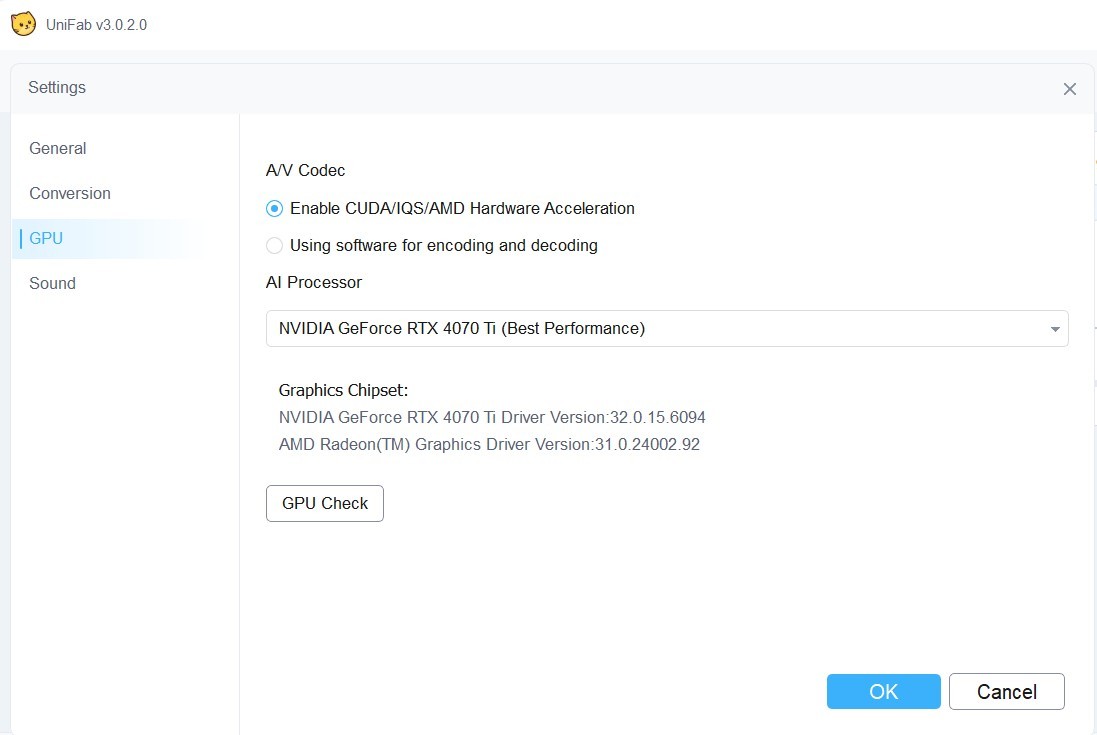Viewport: 1097px width, 735px height.
Task: Go to the Sound settings tab
Action: (52, 283)
